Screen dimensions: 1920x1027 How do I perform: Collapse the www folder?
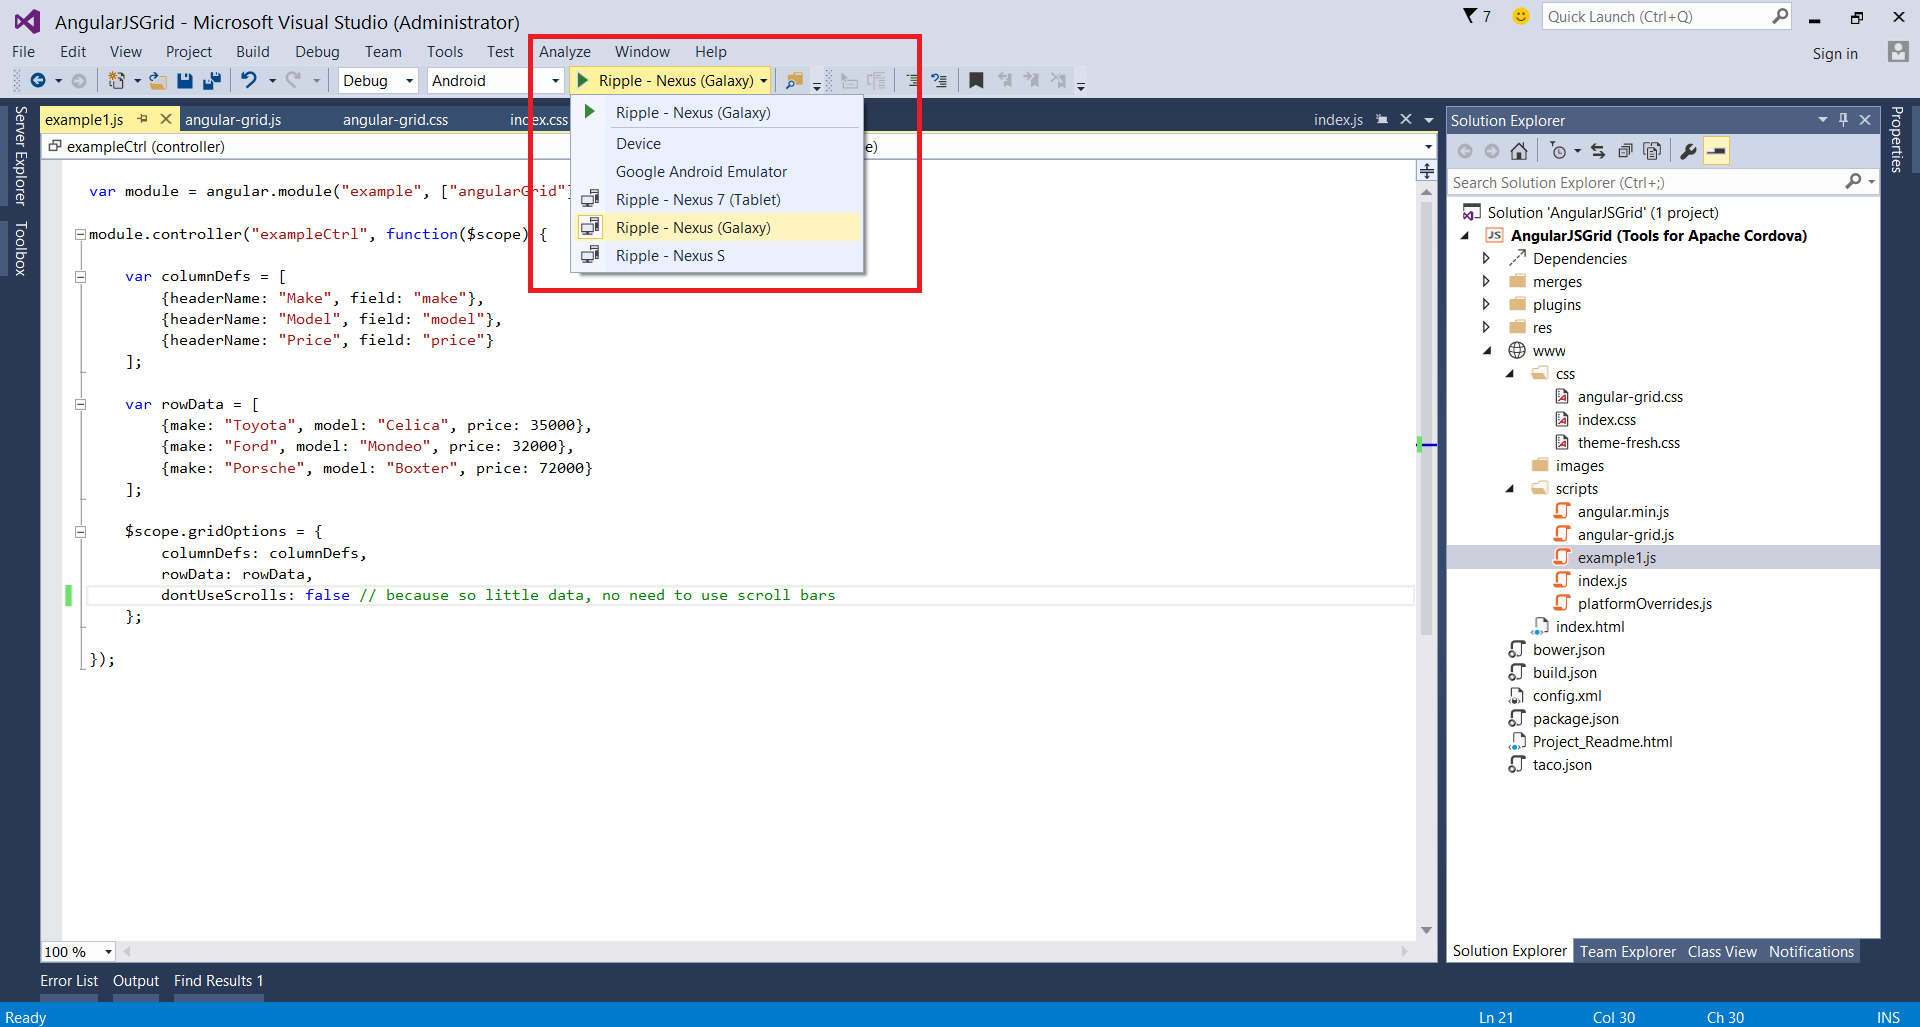click(1487, 350)
